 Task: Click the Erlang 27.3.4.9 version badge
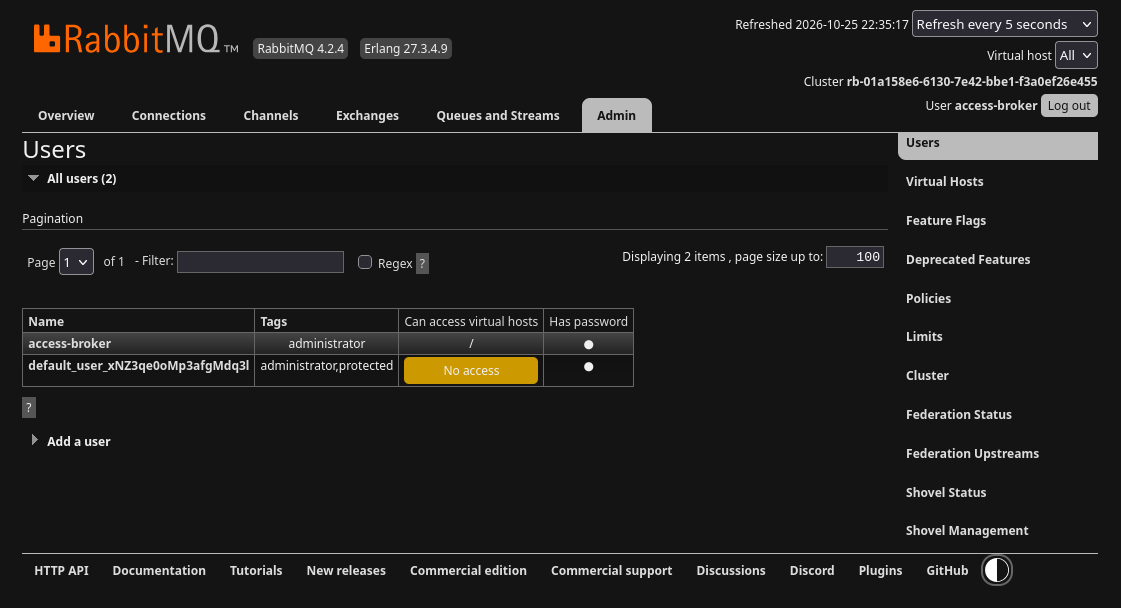click(x=405, y=49)
